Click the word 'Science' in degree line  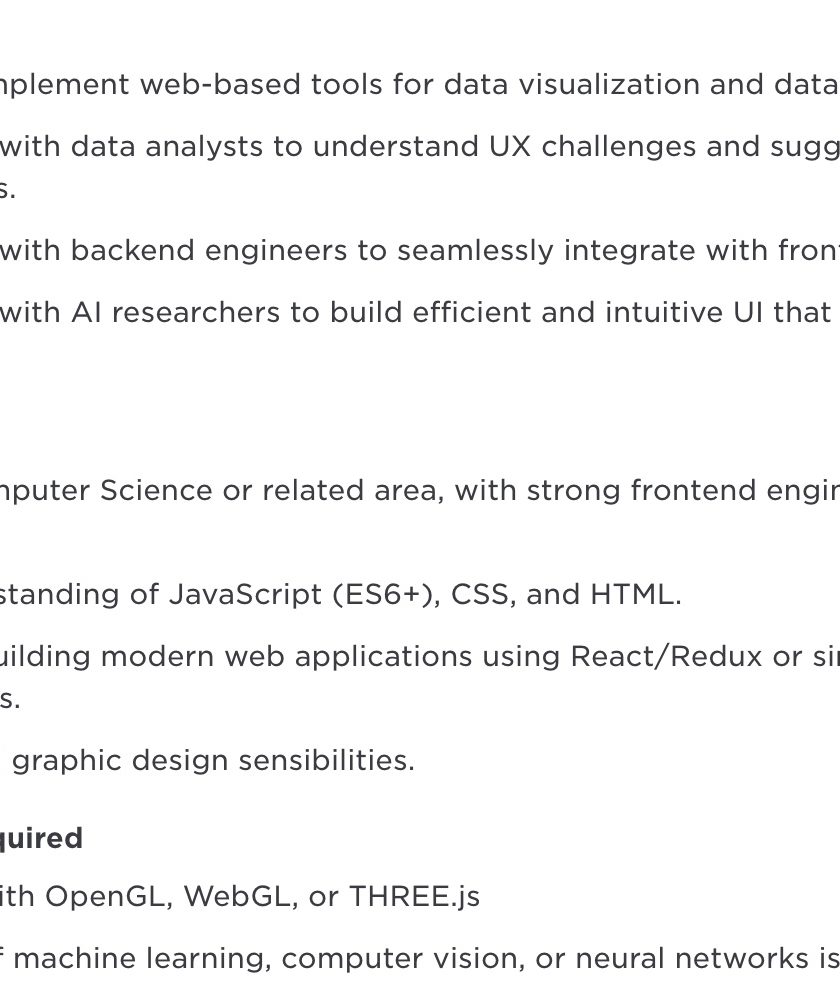coord(156,490)
